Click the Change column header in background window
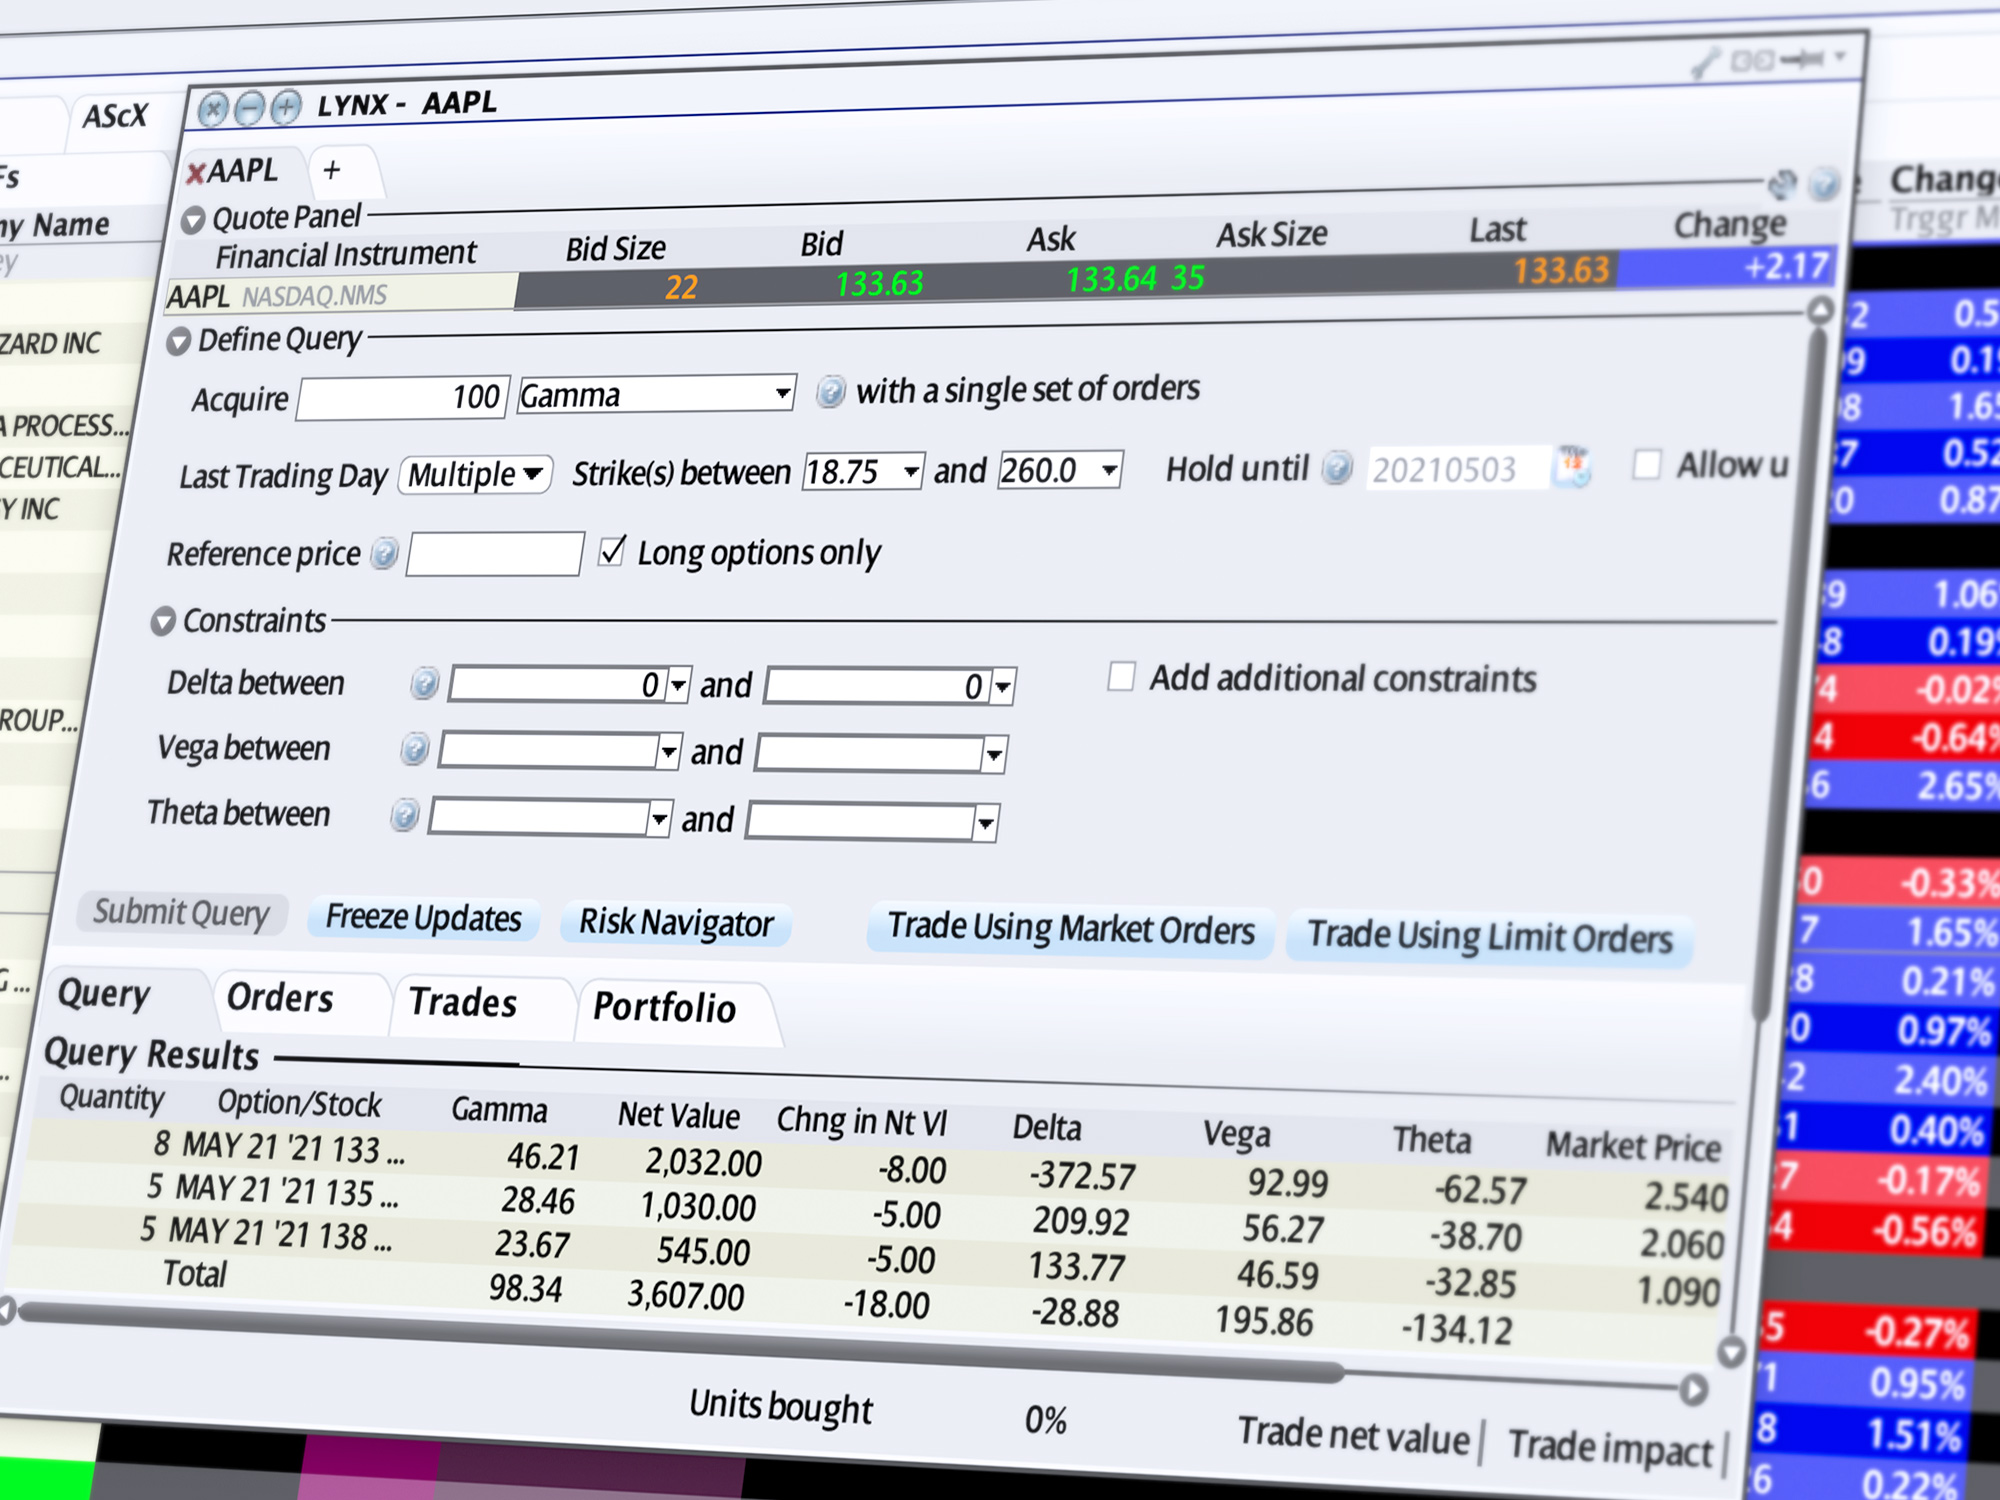Screen dimensions: 2000x1500 tap(1944, 180)
